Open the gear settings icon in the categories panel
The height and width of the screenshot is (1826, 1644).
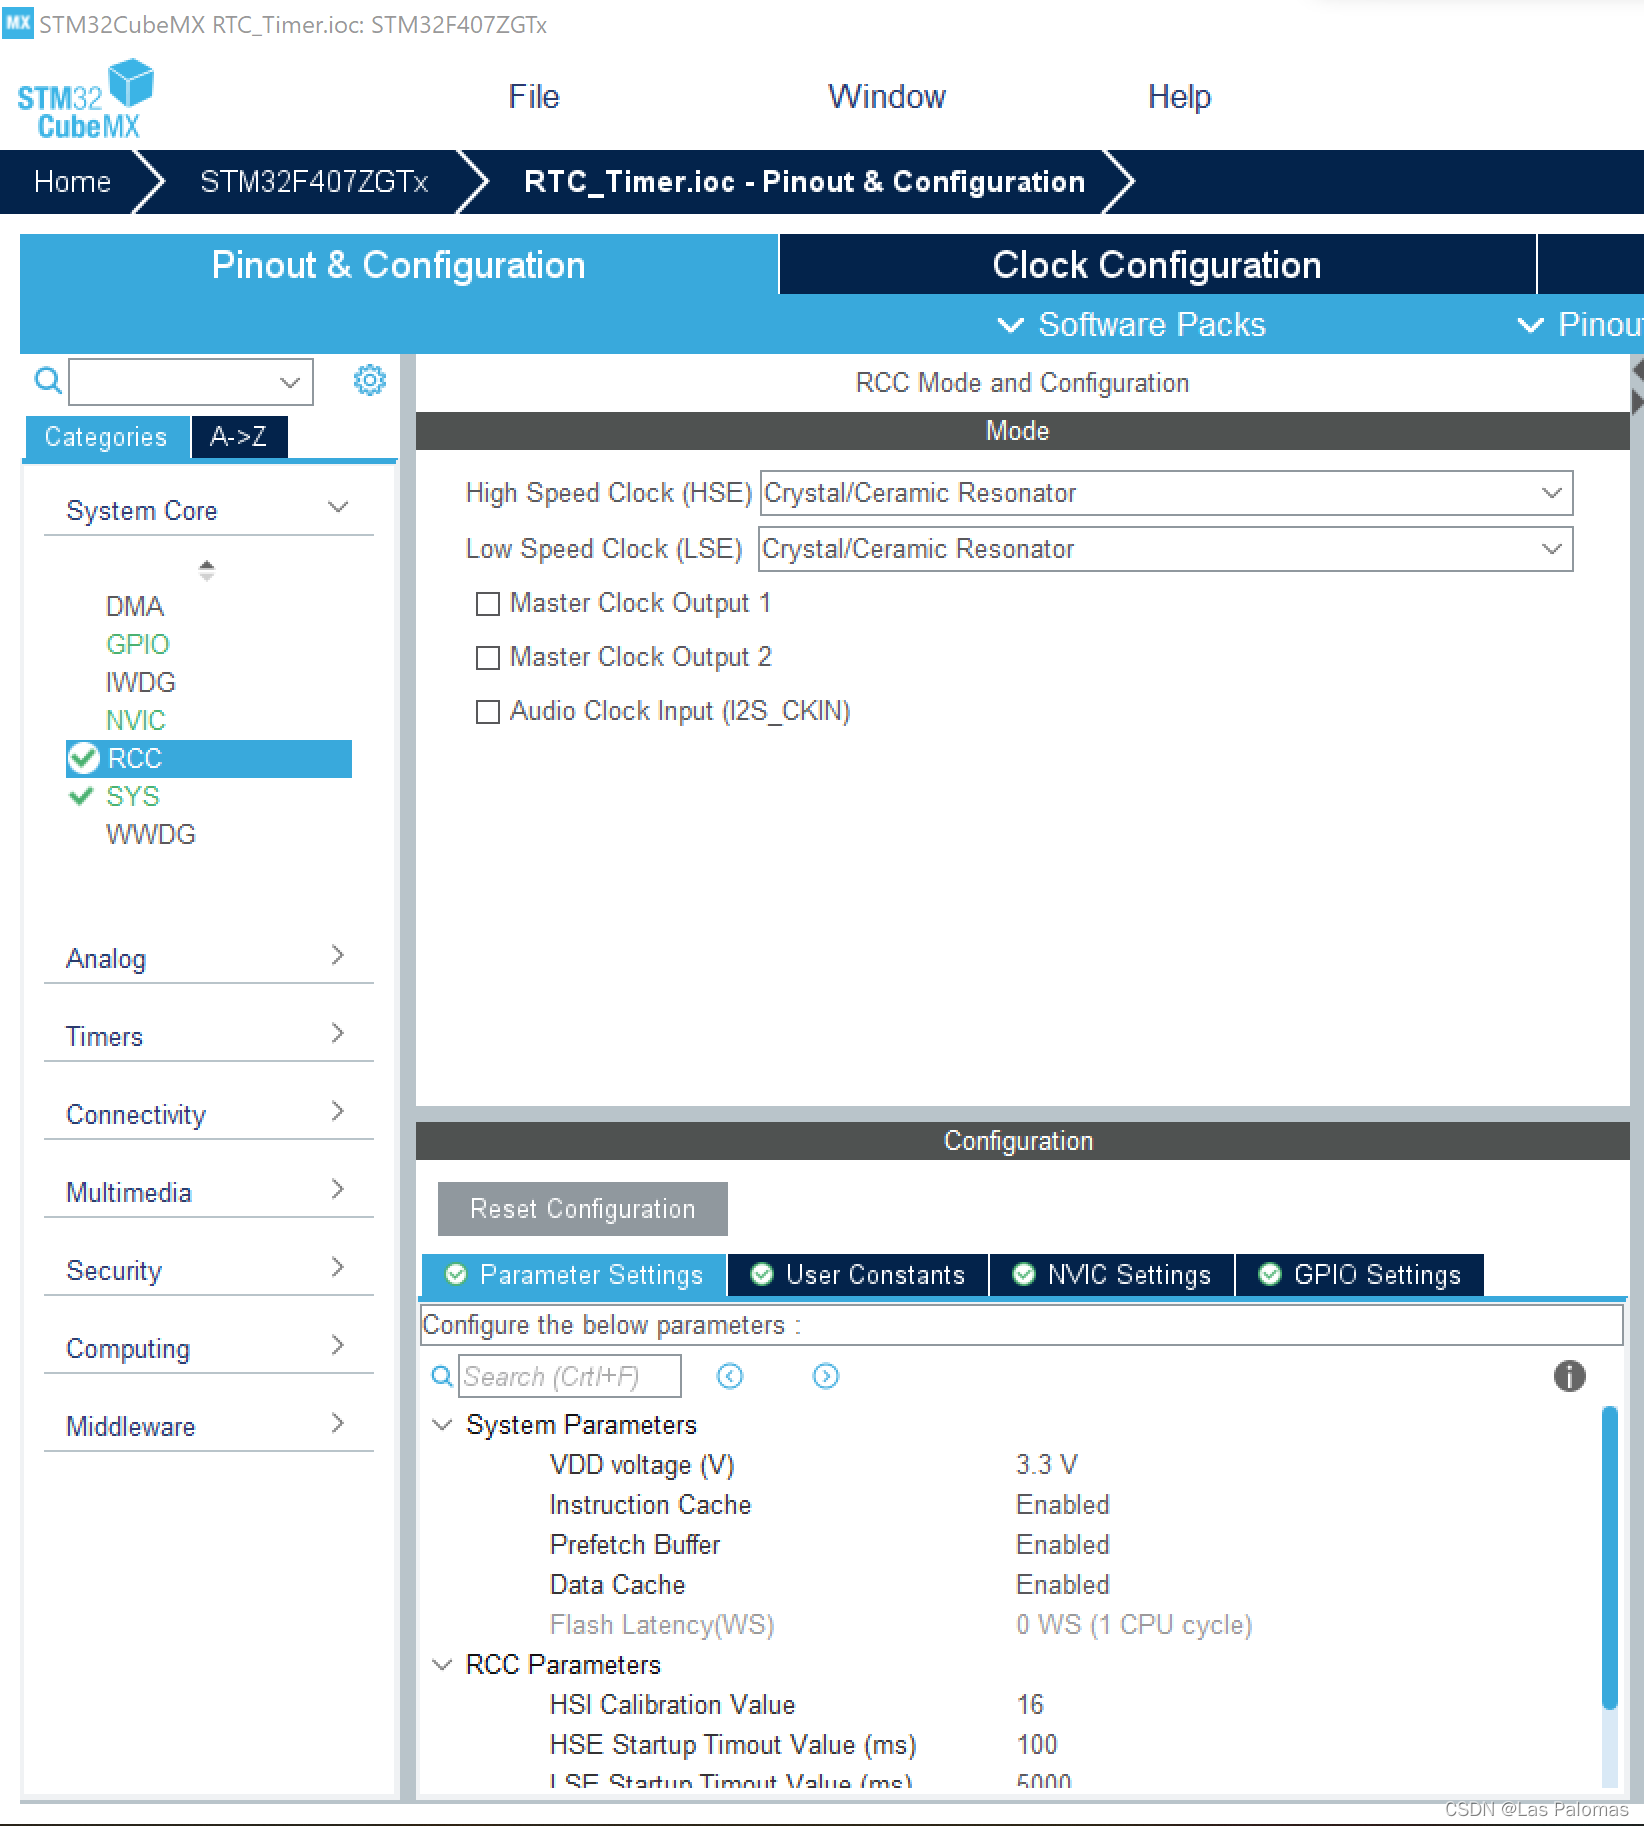click(x=369, y=380)
